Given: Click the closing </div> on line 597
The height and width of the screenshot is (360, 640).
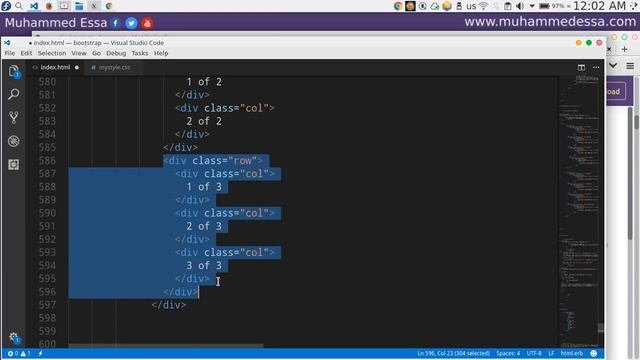Looking at the screenshot, I should (169, 305).
